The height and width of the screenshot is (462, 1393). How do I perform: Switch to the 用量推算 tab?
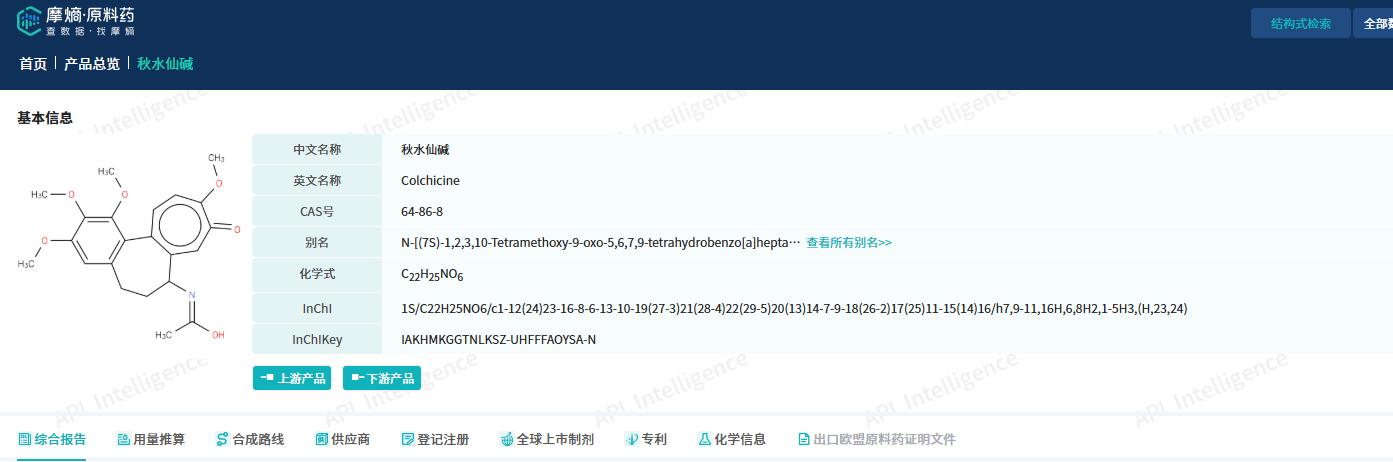tap(150, 440)
